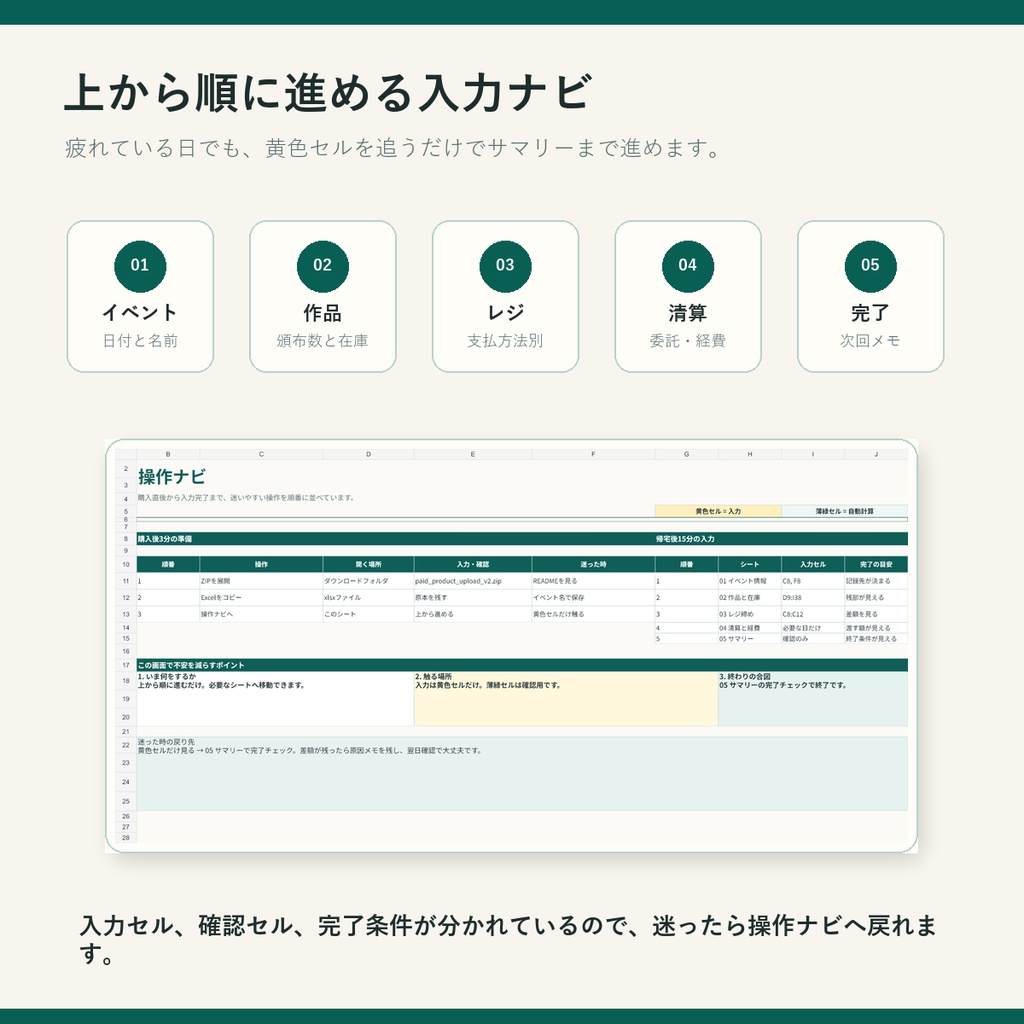
Task: Click the 迷った時の戻り先 note block
Action: click(522, 774)
